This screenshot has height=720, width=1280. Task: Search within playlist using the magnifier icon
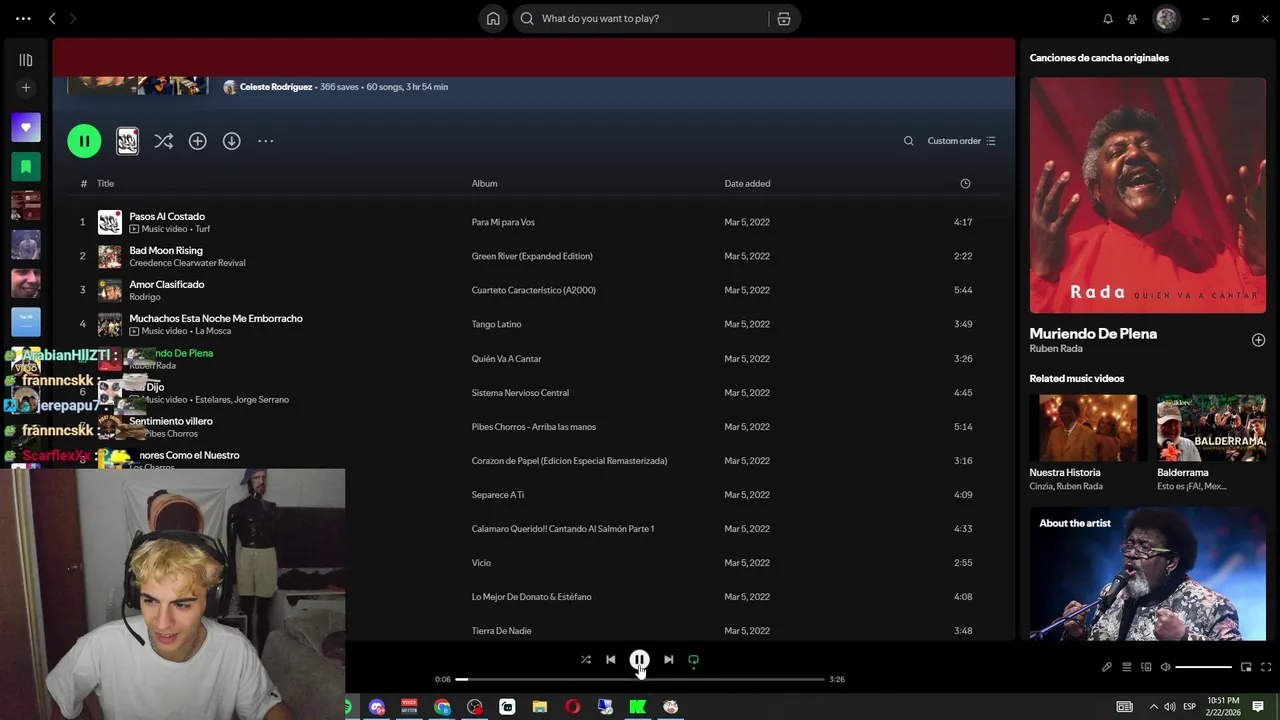pyautogui.click(x=908, y=141)
